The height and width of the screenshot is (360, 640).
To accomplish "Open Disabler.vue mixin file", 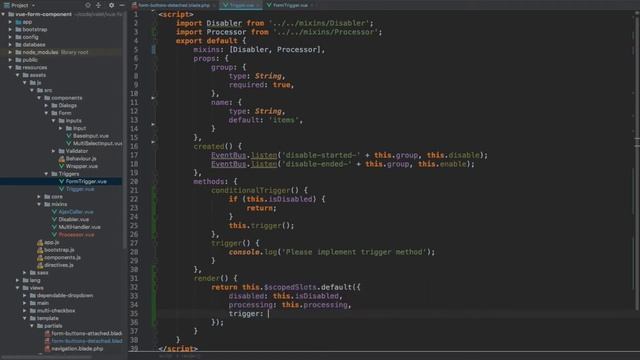I will point(73,220).
